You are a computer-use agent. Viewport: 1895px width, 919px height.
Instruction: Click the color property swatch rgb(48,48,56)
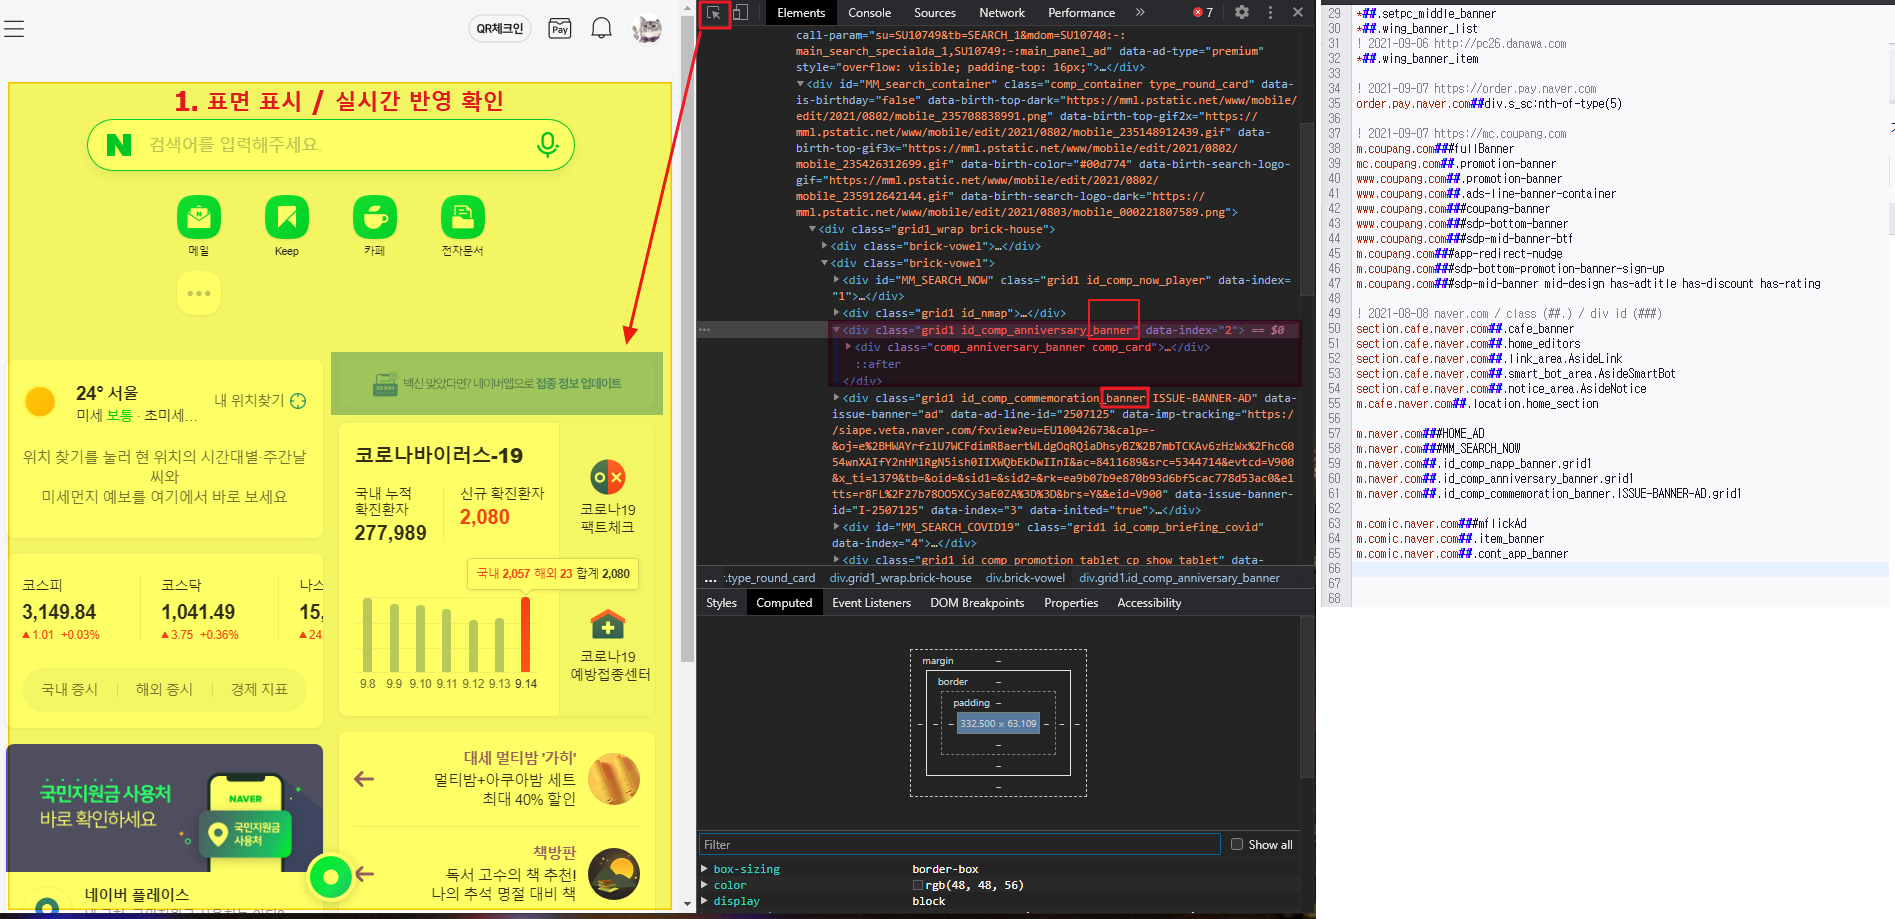coord(918,886)
